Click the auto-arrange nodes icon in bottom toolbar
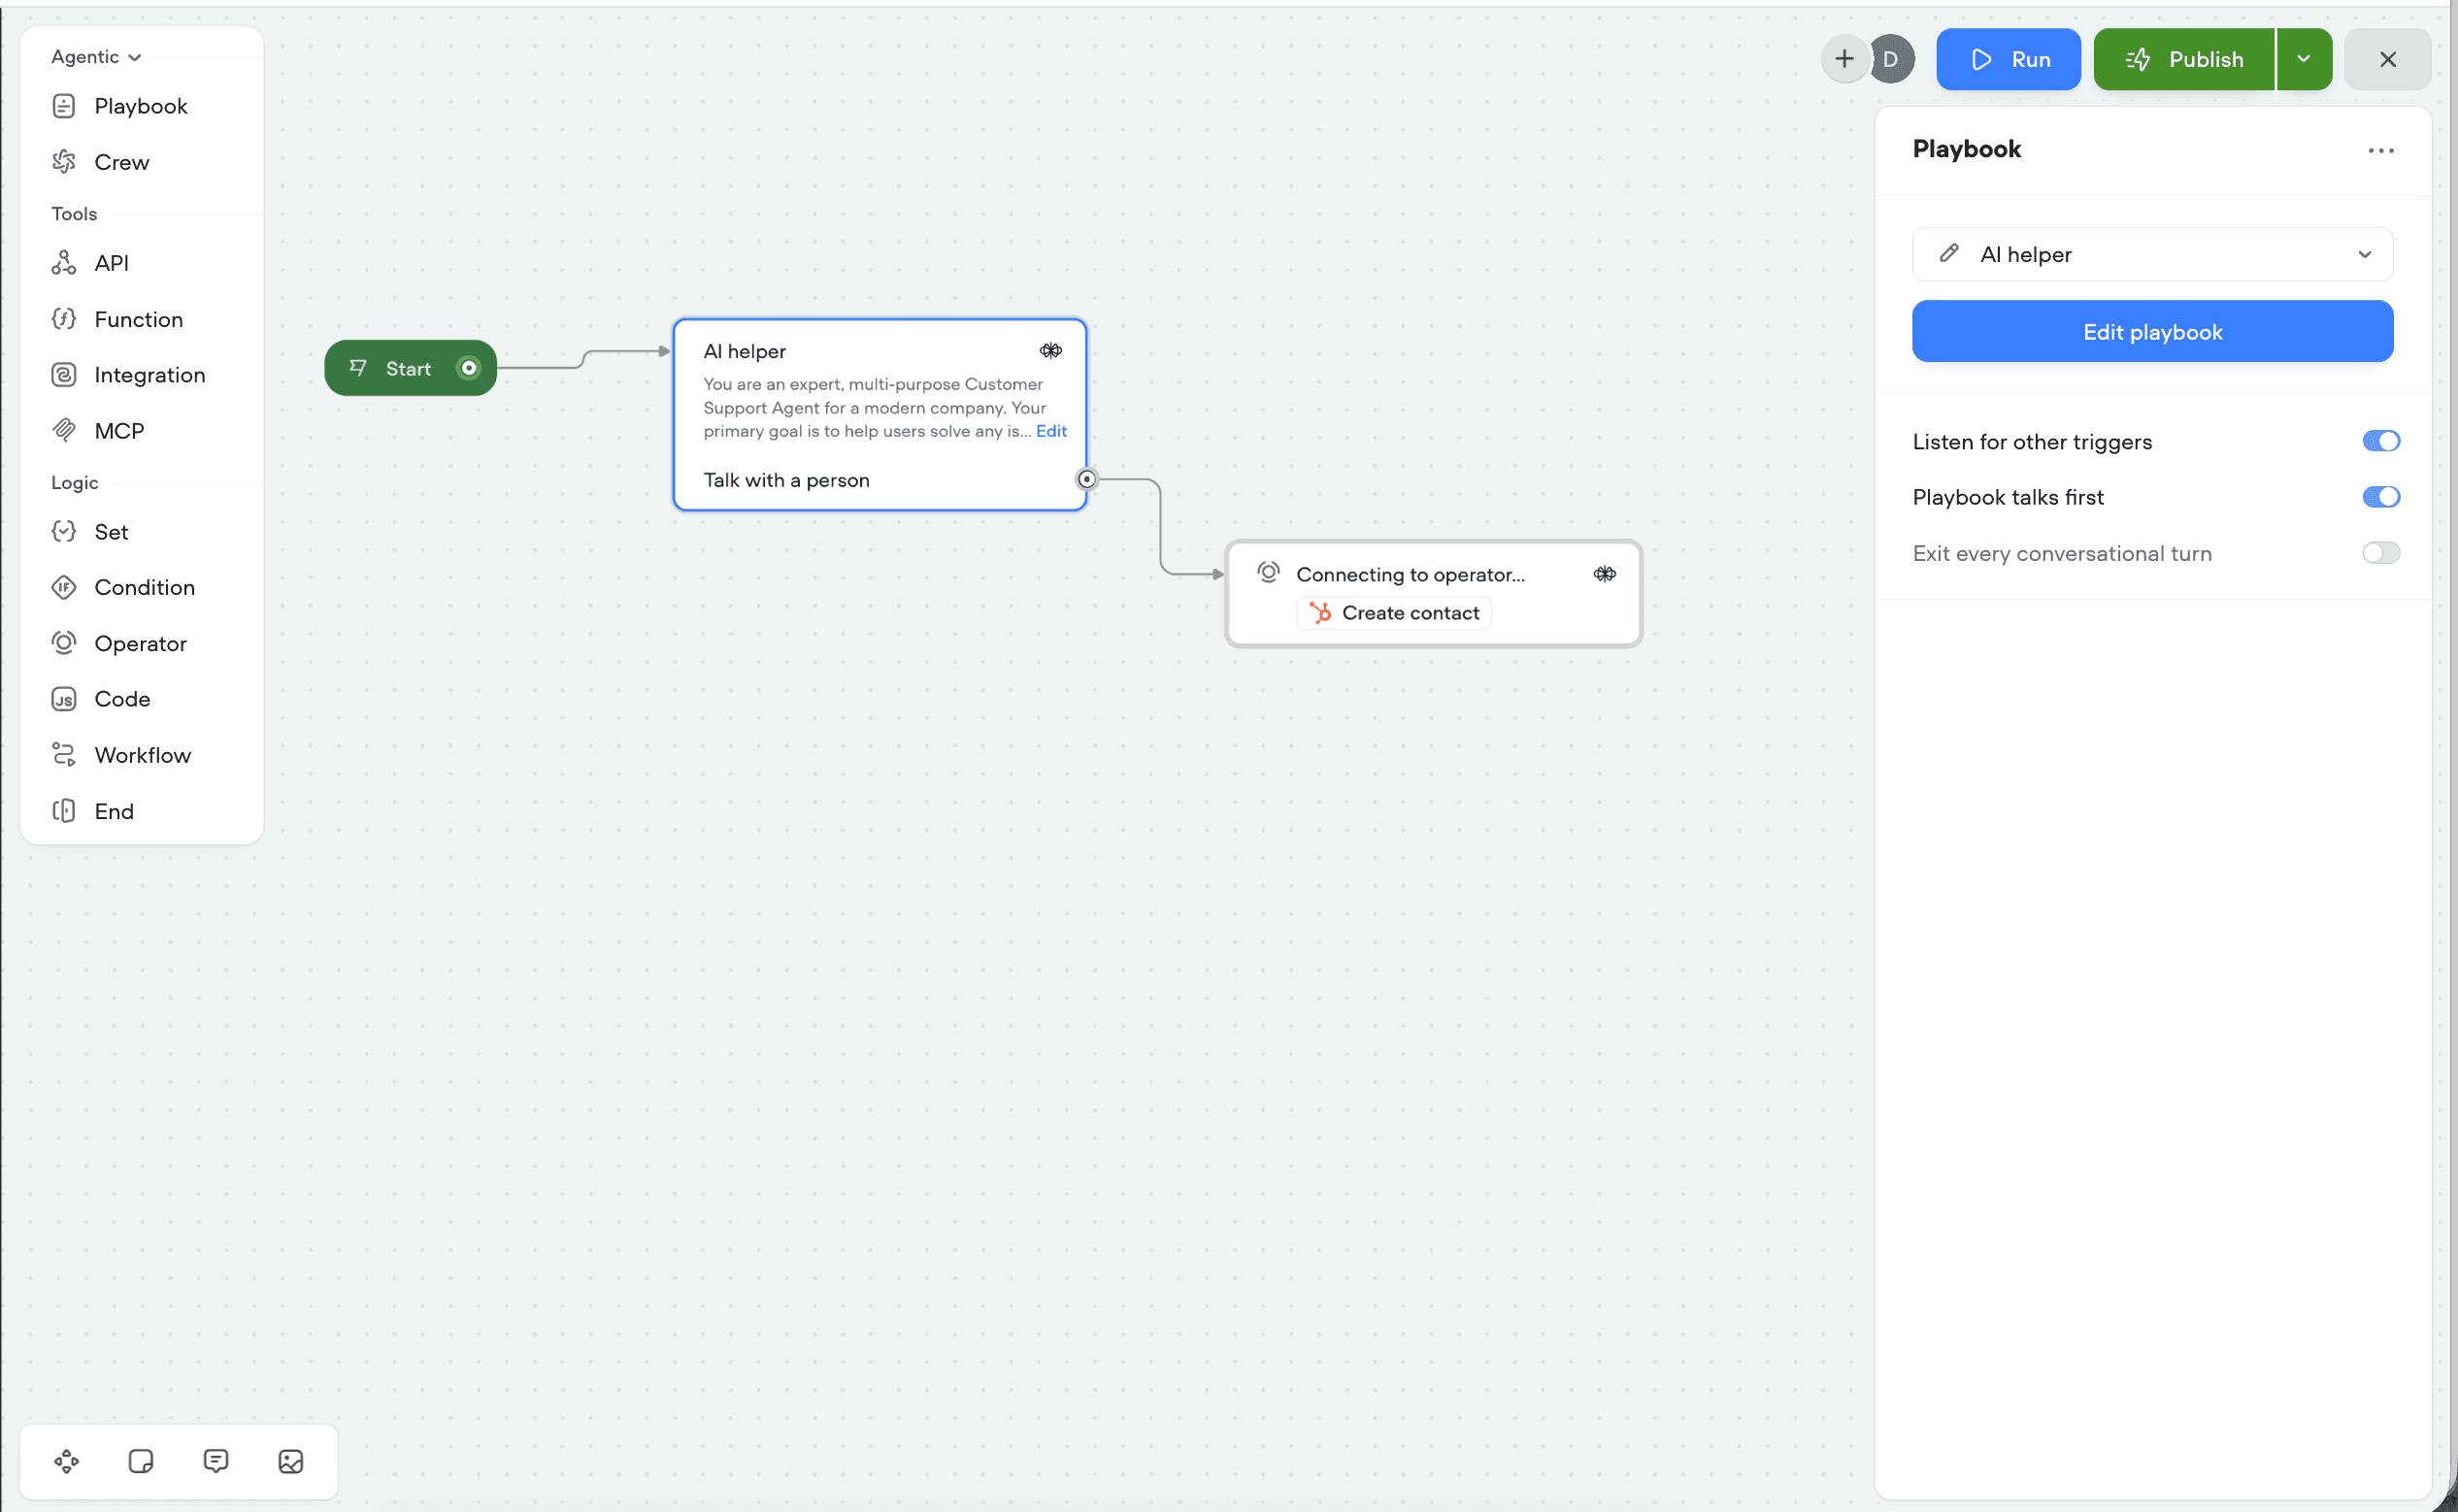Image resolution: width=2458 pixels, height=1512 pixels. click(x=67, y=1461)
